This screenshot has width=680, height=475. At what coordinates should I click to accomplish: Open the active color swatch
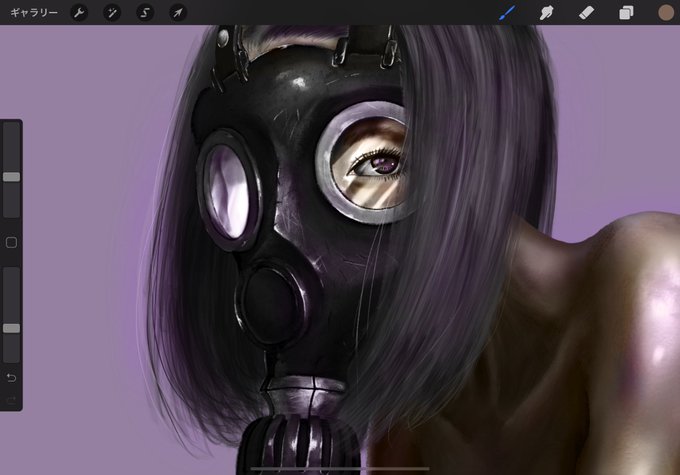click(666, 13)
